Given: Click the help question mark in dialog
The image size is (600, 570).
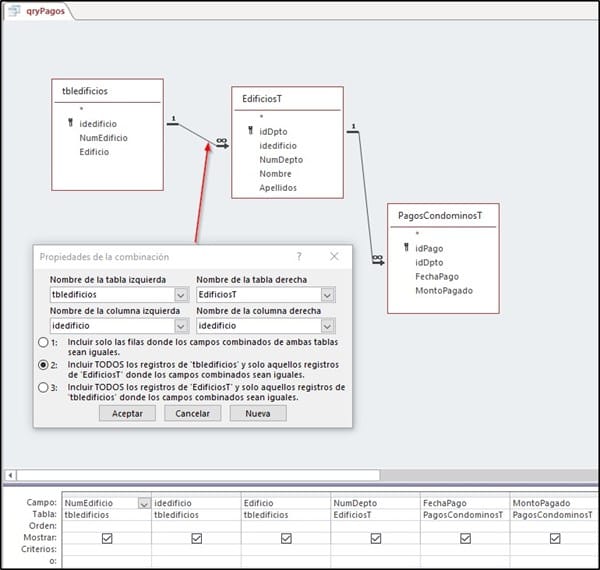Looking at the screenshot, I should (299, 257).
